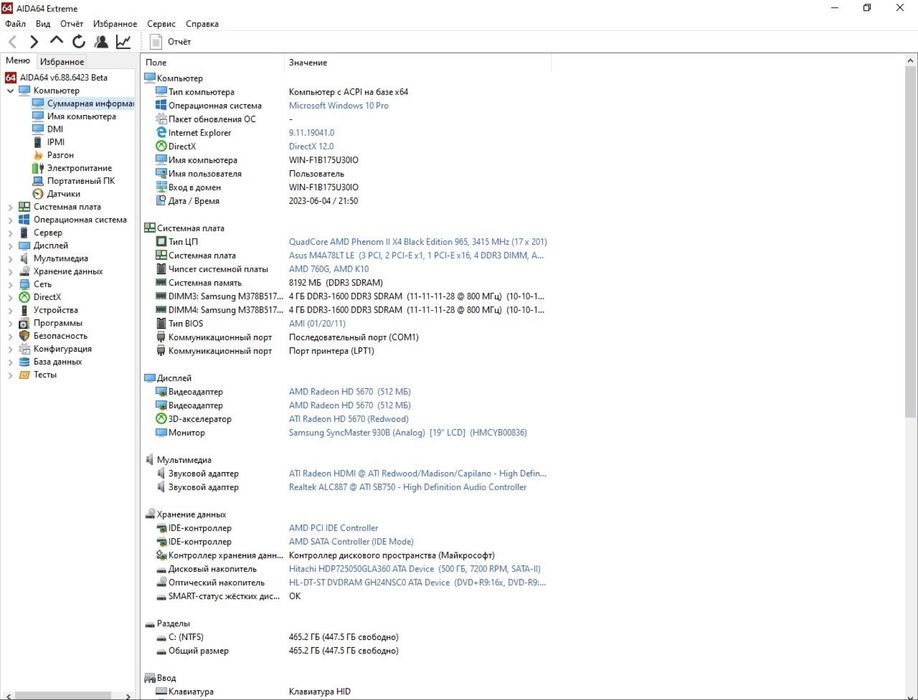
Task: Open the DirectX 12.0 link
Action: tap(311, 146)
